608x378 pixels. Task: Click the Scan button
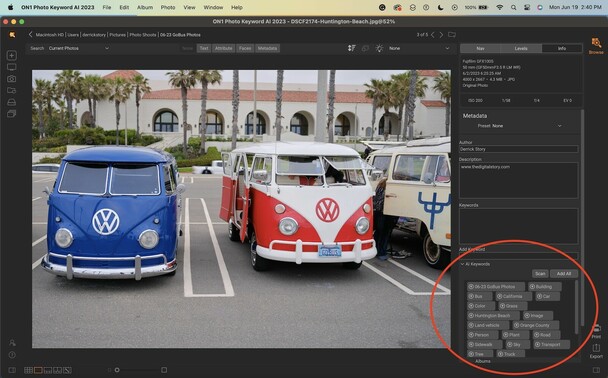[x=540, y=274]
